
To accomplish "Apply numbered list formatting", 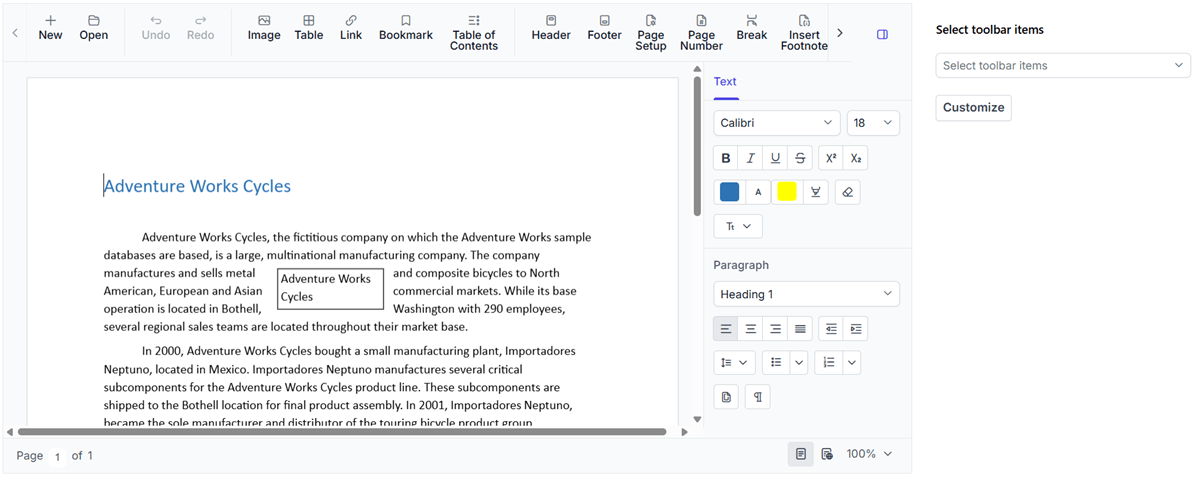I will (829, 363).
